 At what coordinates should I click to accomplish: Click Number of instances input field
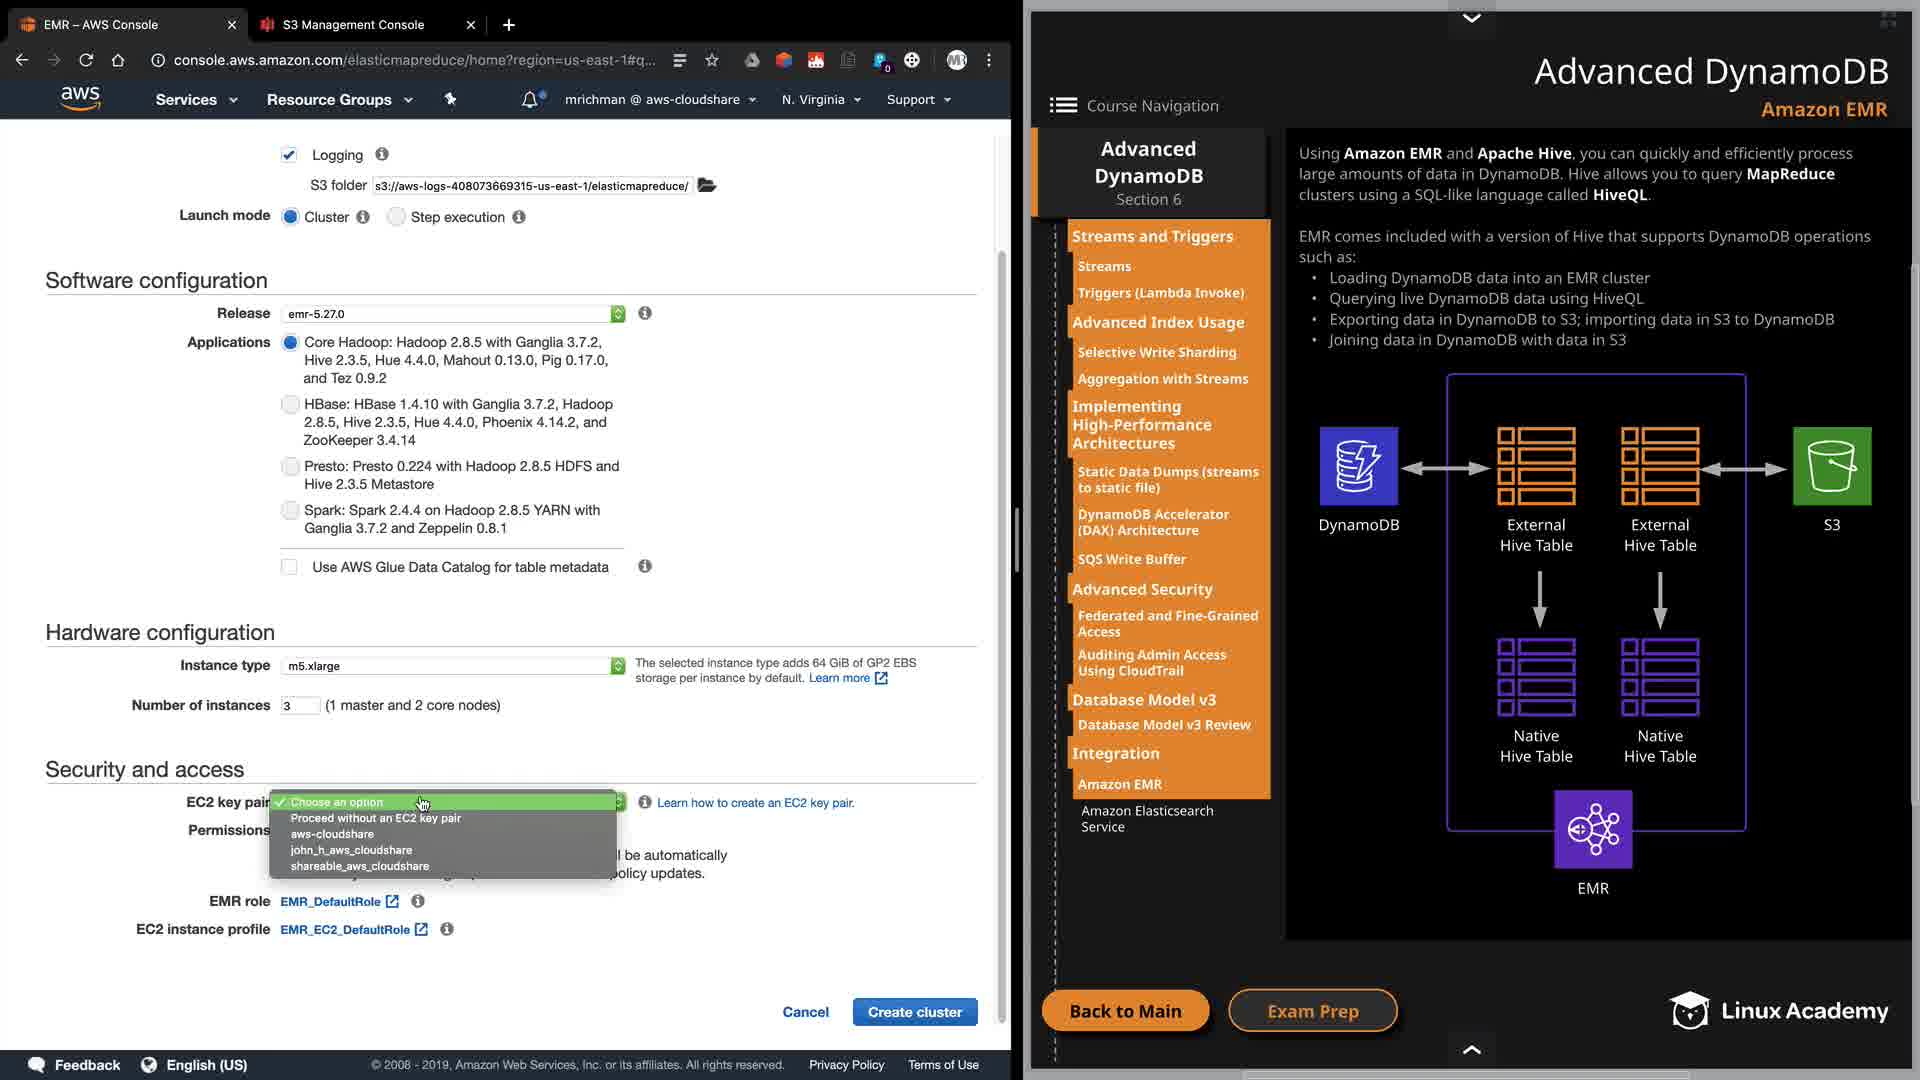coord(299,706)
